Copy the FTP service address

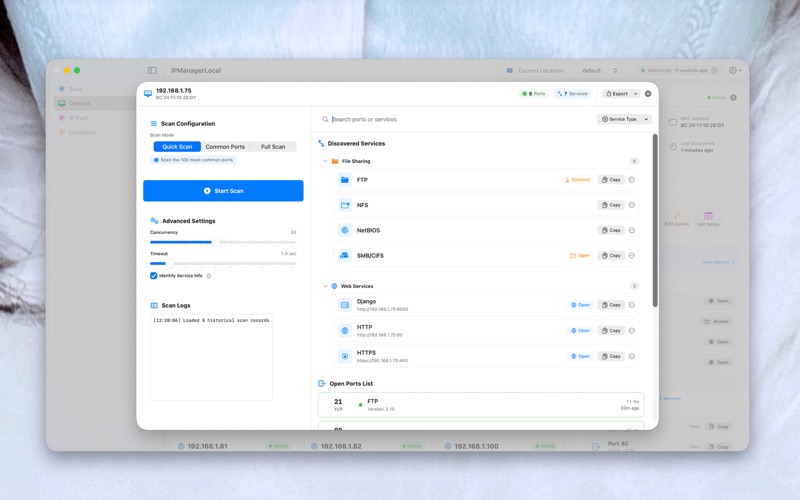click(x=611, y=180)
